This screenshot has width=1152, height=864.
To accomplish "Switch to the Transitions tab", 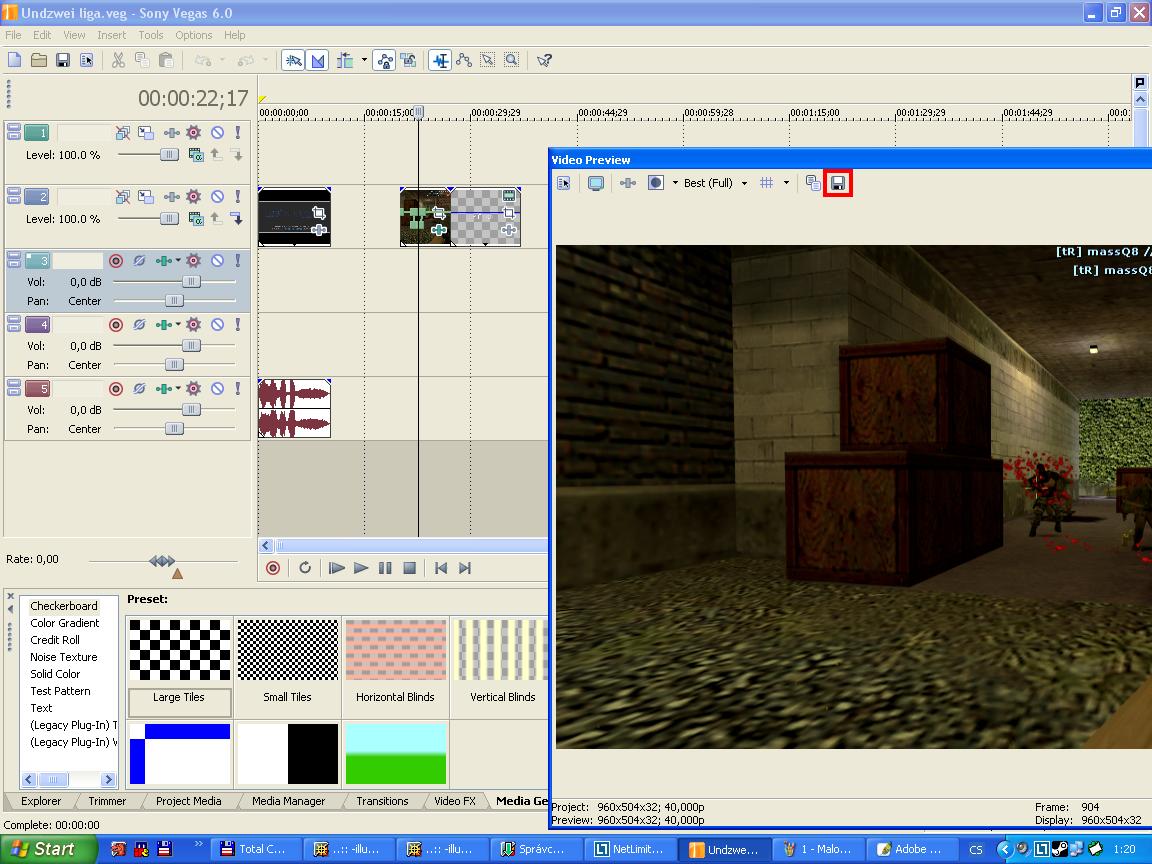I will [382, 801].
